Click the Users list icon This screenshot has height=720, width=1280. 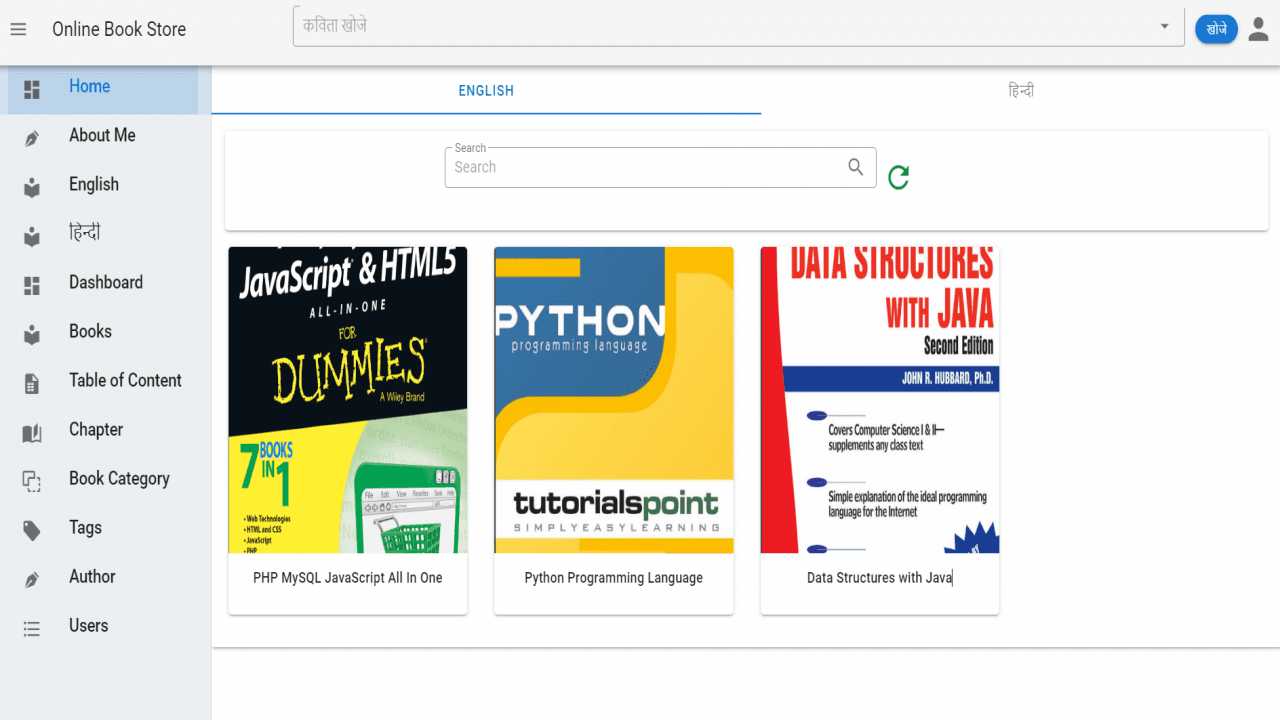[x=32, y=628]
